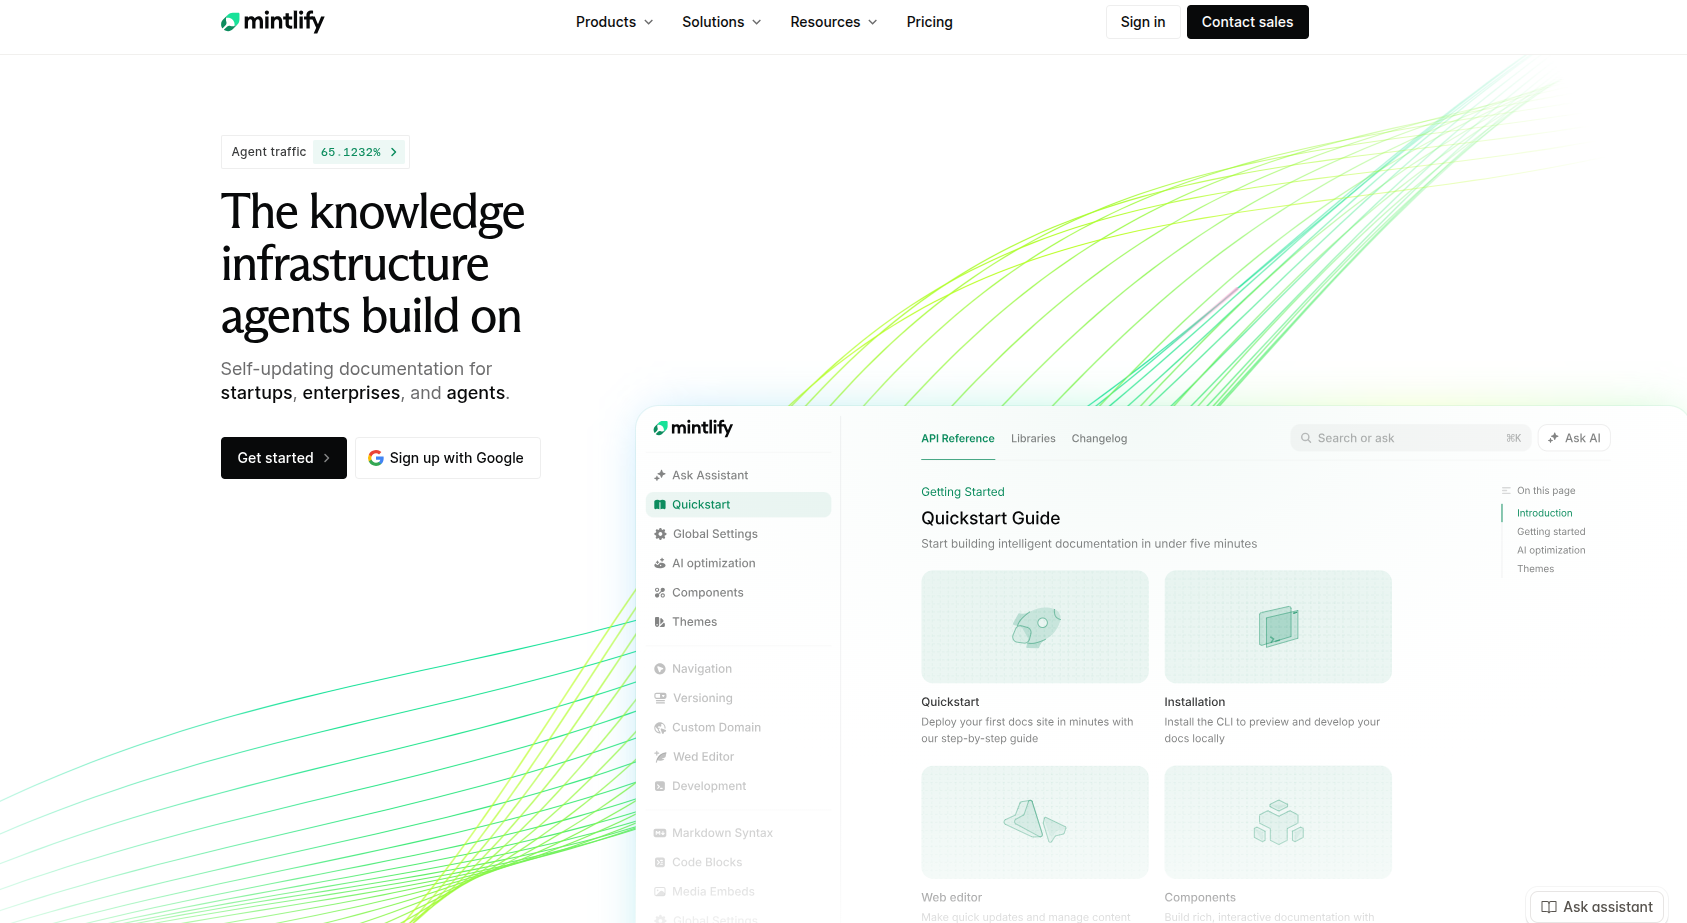The height and width of the screenshot is (923, 1687).
Task: Jump to AI optimization in page outline
Action: click(1551, 550)
